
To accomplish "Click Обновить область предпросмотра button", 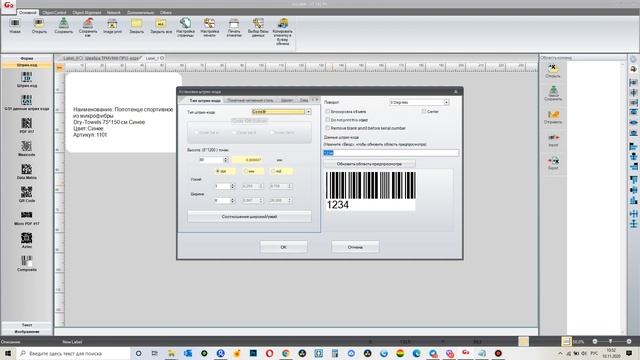I will pyautogui.click(x=369, y=164).
